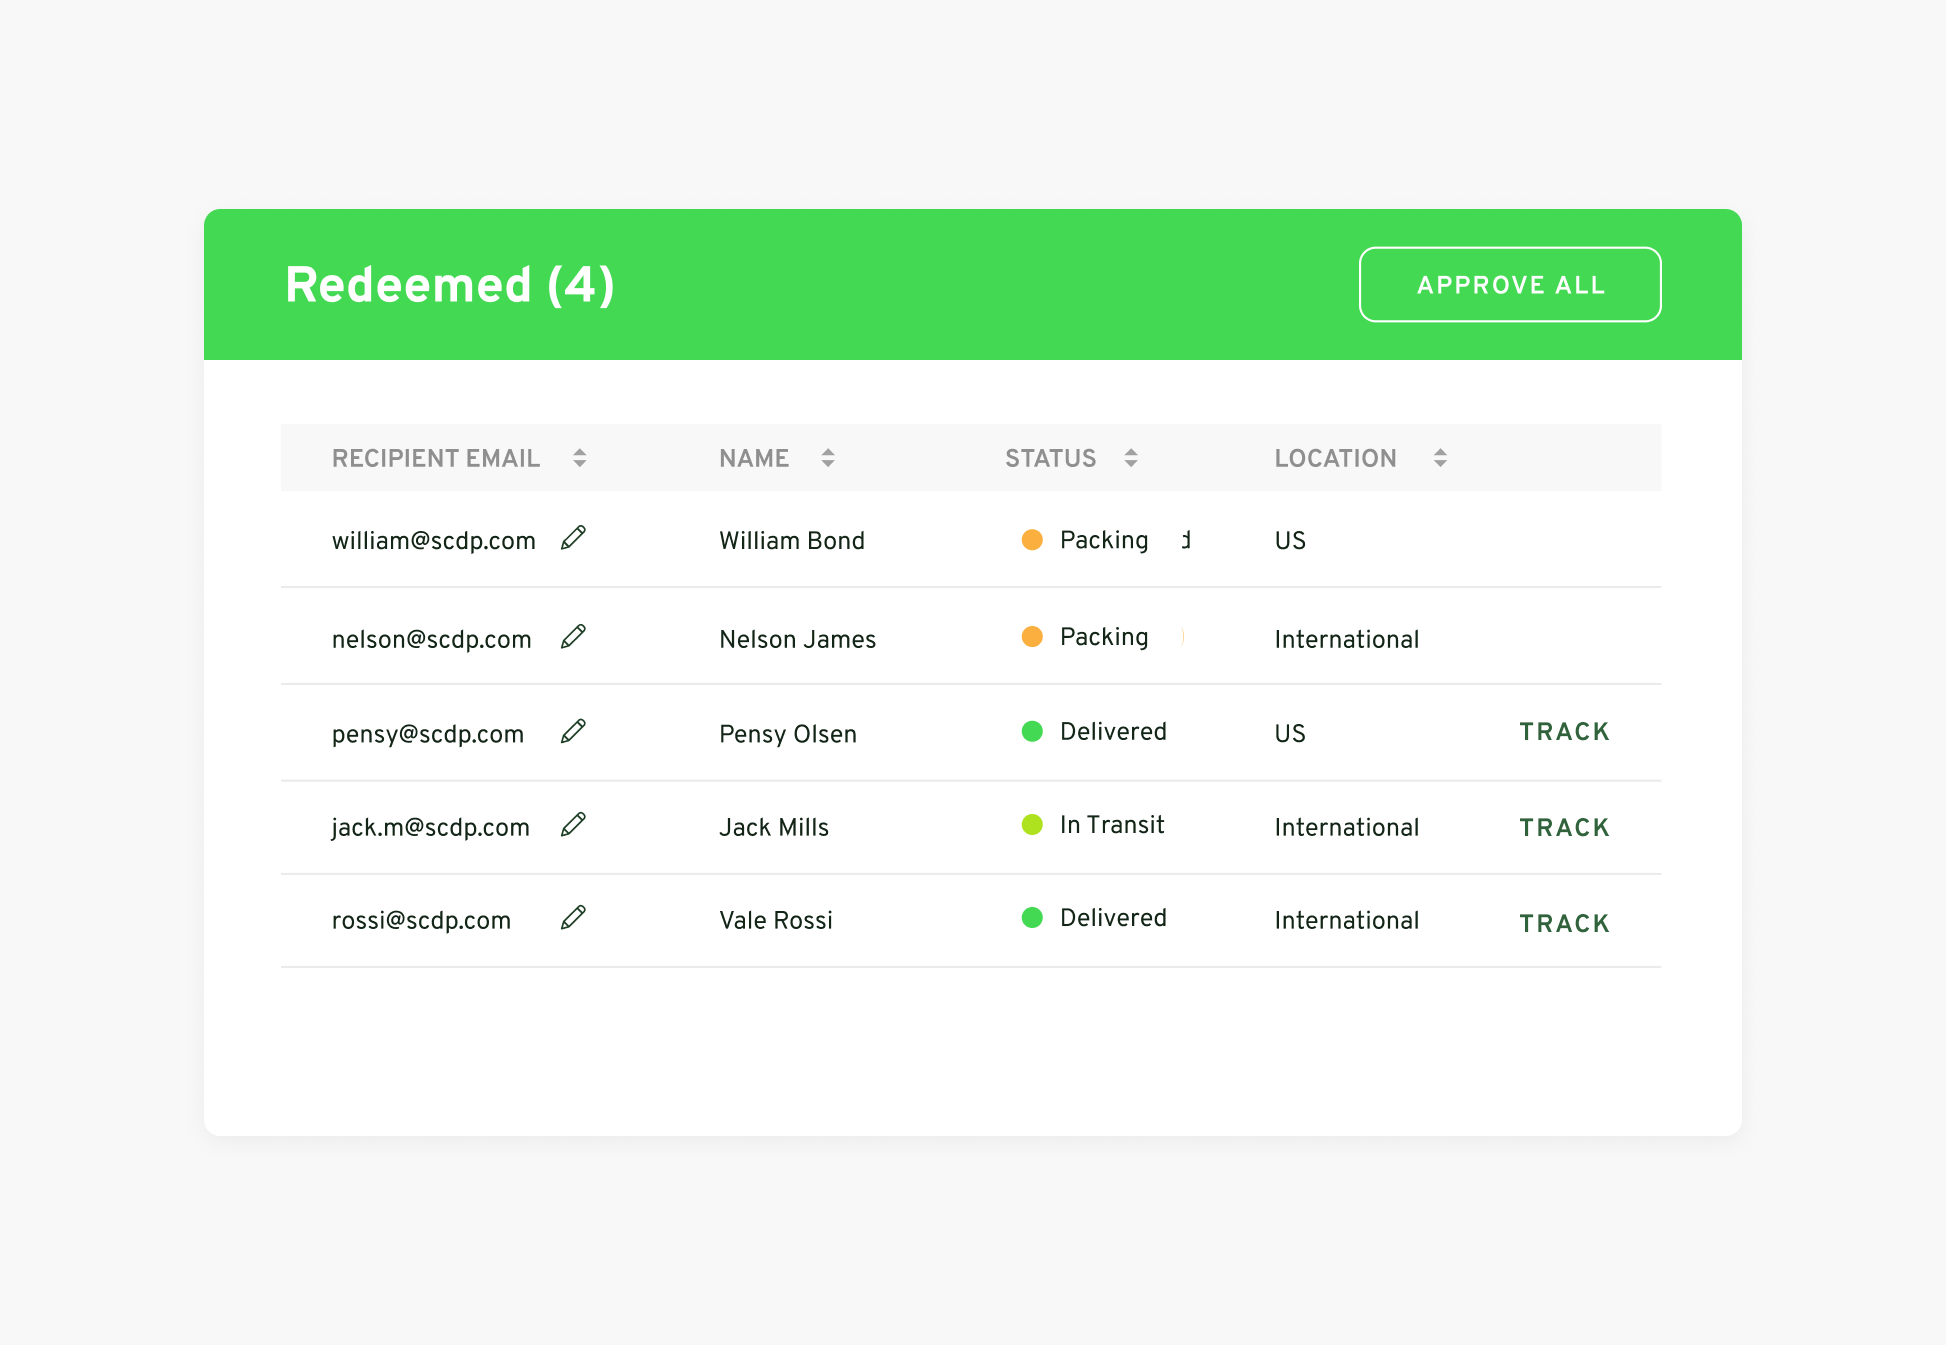Select the Nelson James name cell
This screenshot has width=1946, height=1345.
coord(797,639)
